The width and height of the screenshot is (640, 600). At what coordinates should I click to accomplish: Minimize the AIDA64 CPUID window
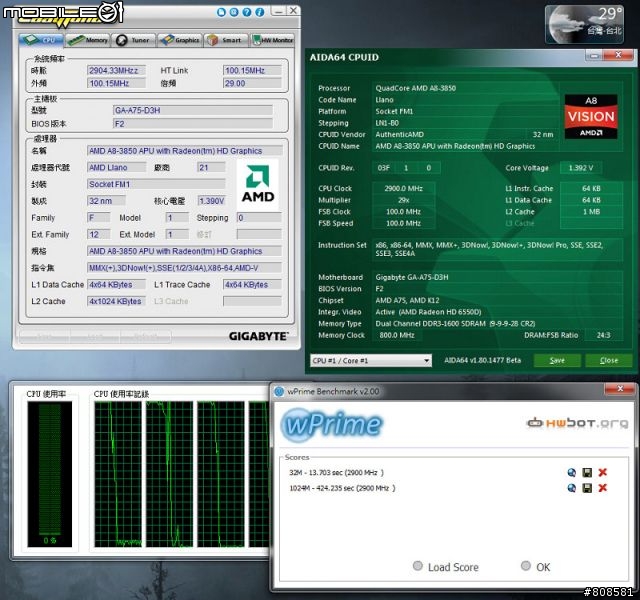point(594,56)
